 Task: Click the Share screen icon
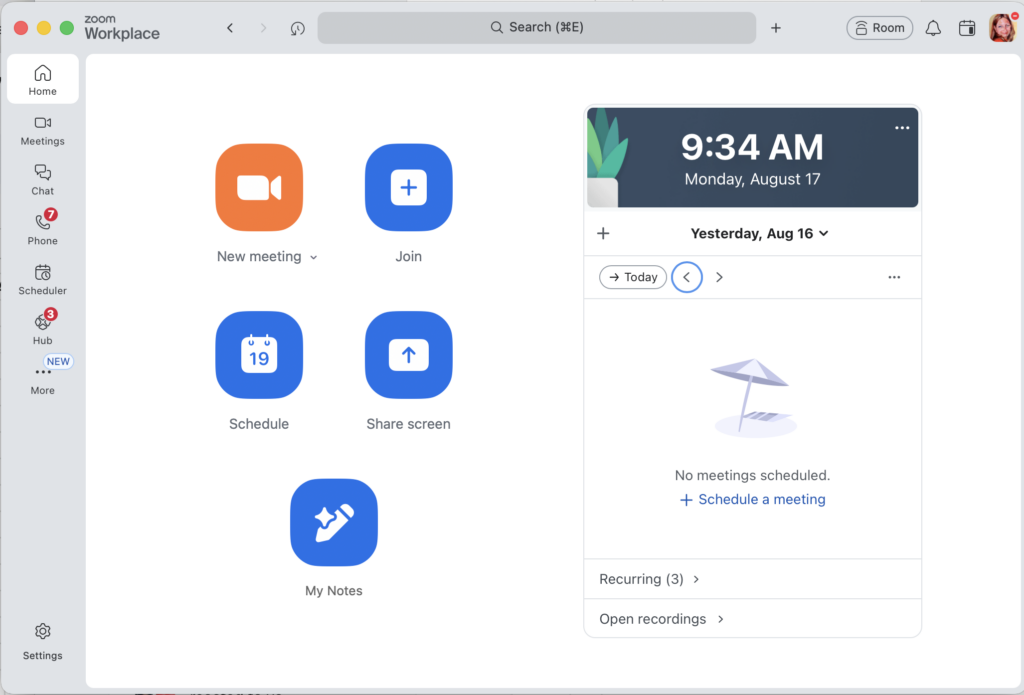pyautogui.click(x=408, y=355)
